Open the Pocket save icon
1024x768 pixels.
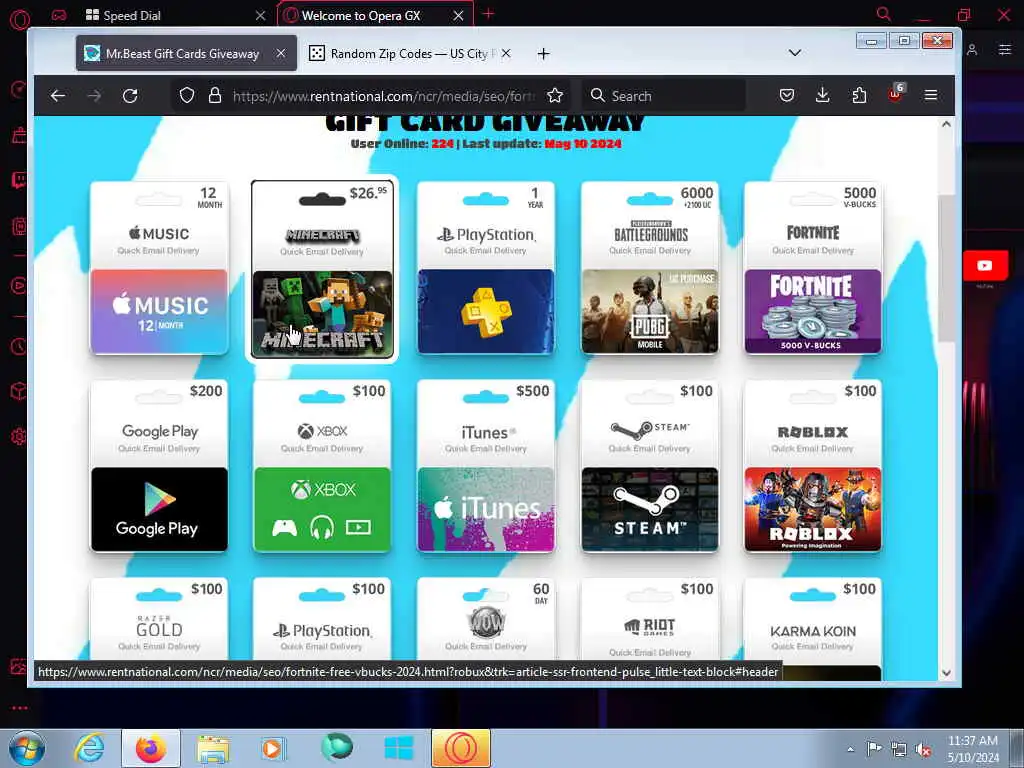click(787, 95)
